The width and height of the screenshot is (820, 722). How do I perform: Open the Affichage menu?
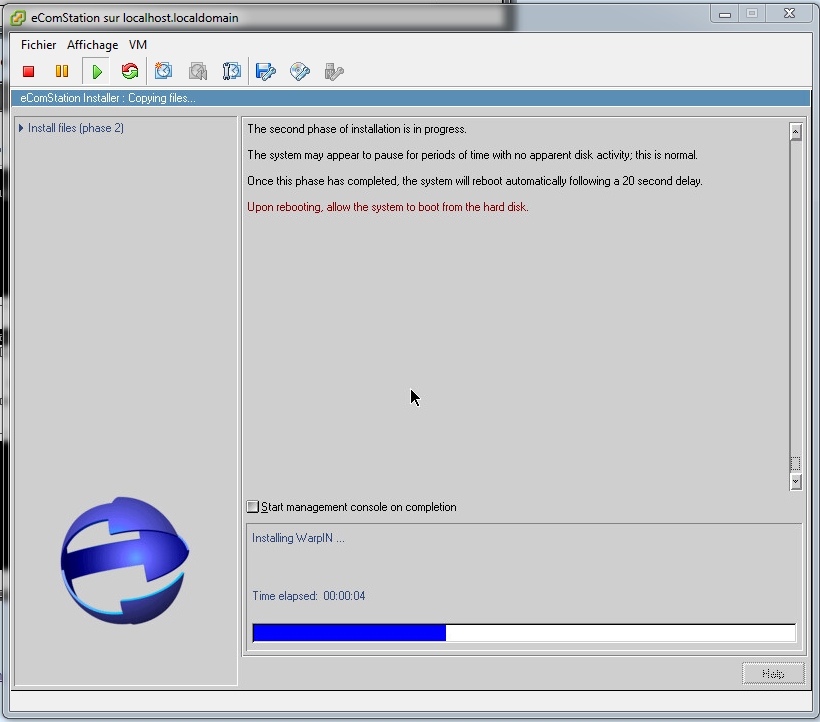click(x=92, y=45)
